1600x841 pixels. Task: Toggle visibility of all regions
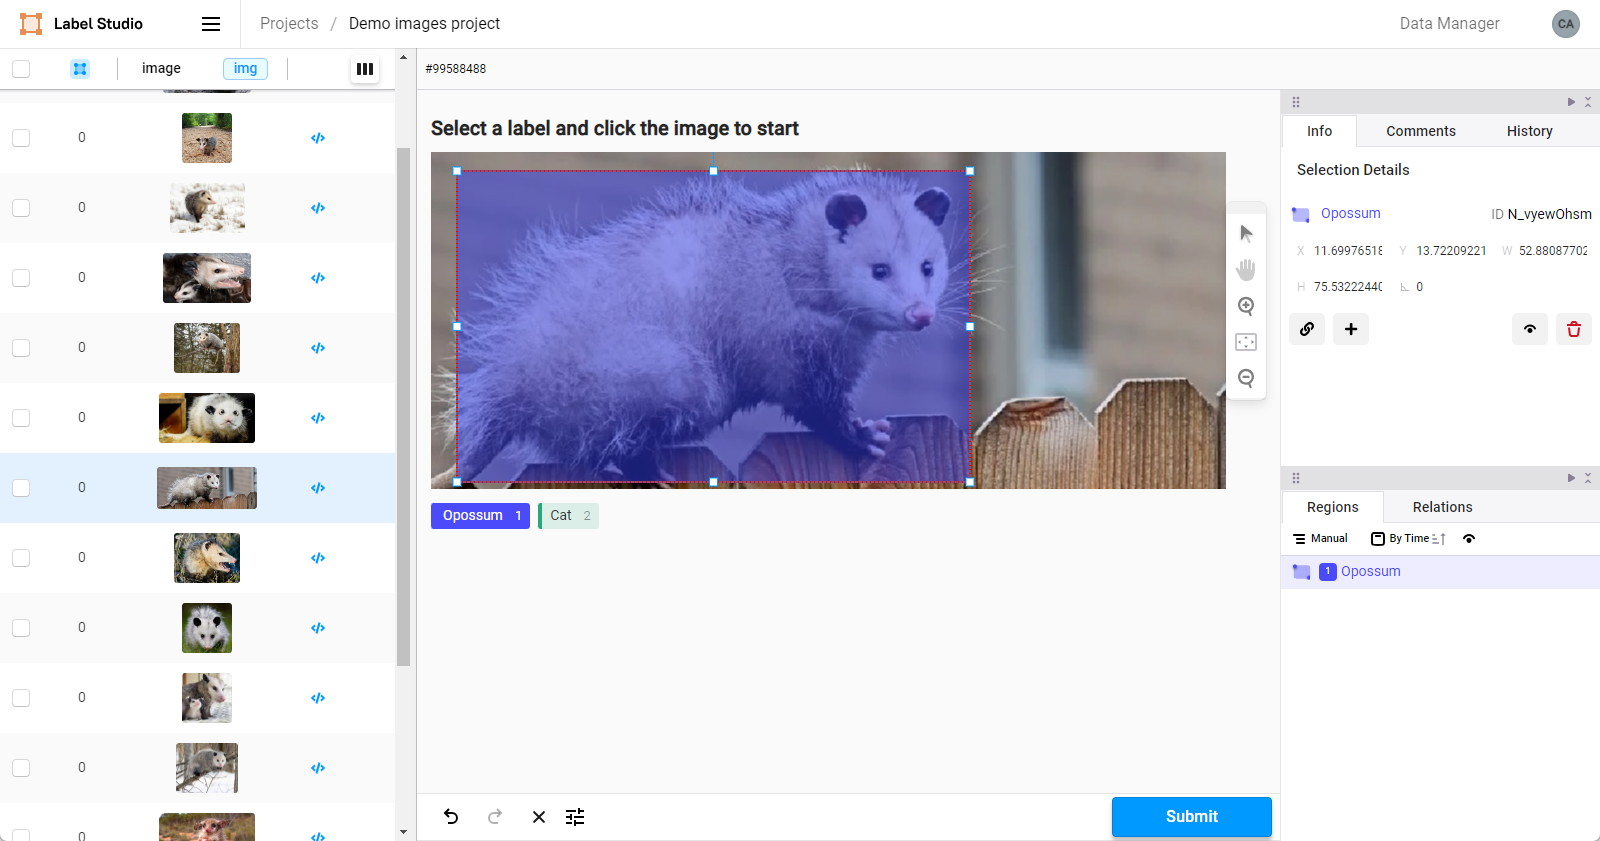[x=1469, y=539]
